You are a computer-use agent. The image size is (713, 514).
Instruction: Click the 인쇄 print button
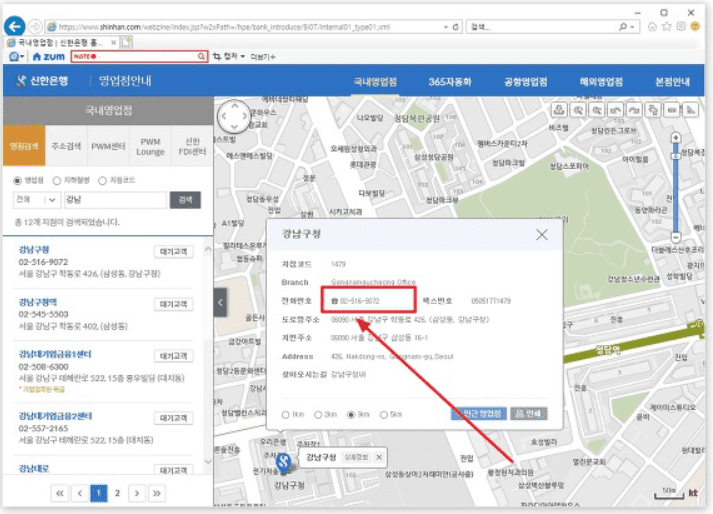coord(529,413)
